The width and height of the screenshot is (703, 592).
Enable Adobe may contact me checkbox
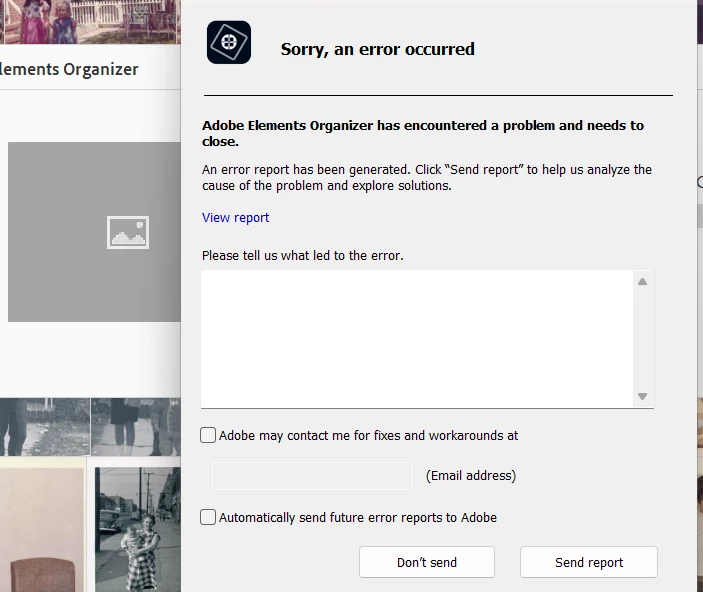click(x=208, y=435)
